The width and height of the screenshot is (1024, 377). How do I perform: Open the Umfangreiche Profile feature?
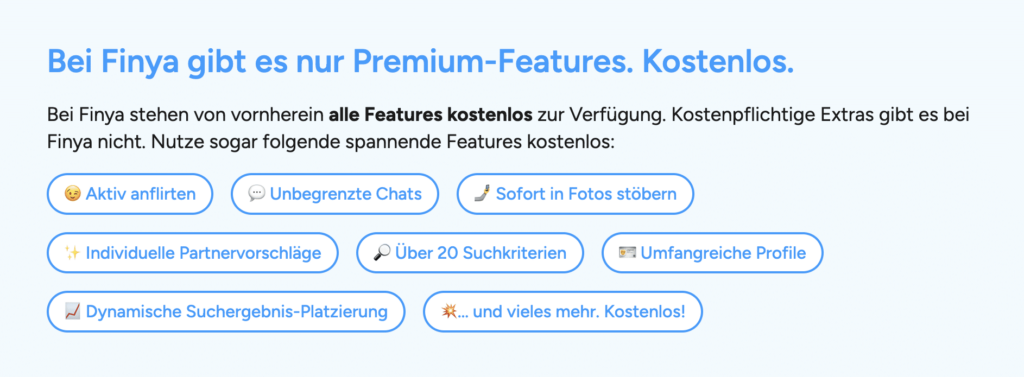click(x=712, y=253)
